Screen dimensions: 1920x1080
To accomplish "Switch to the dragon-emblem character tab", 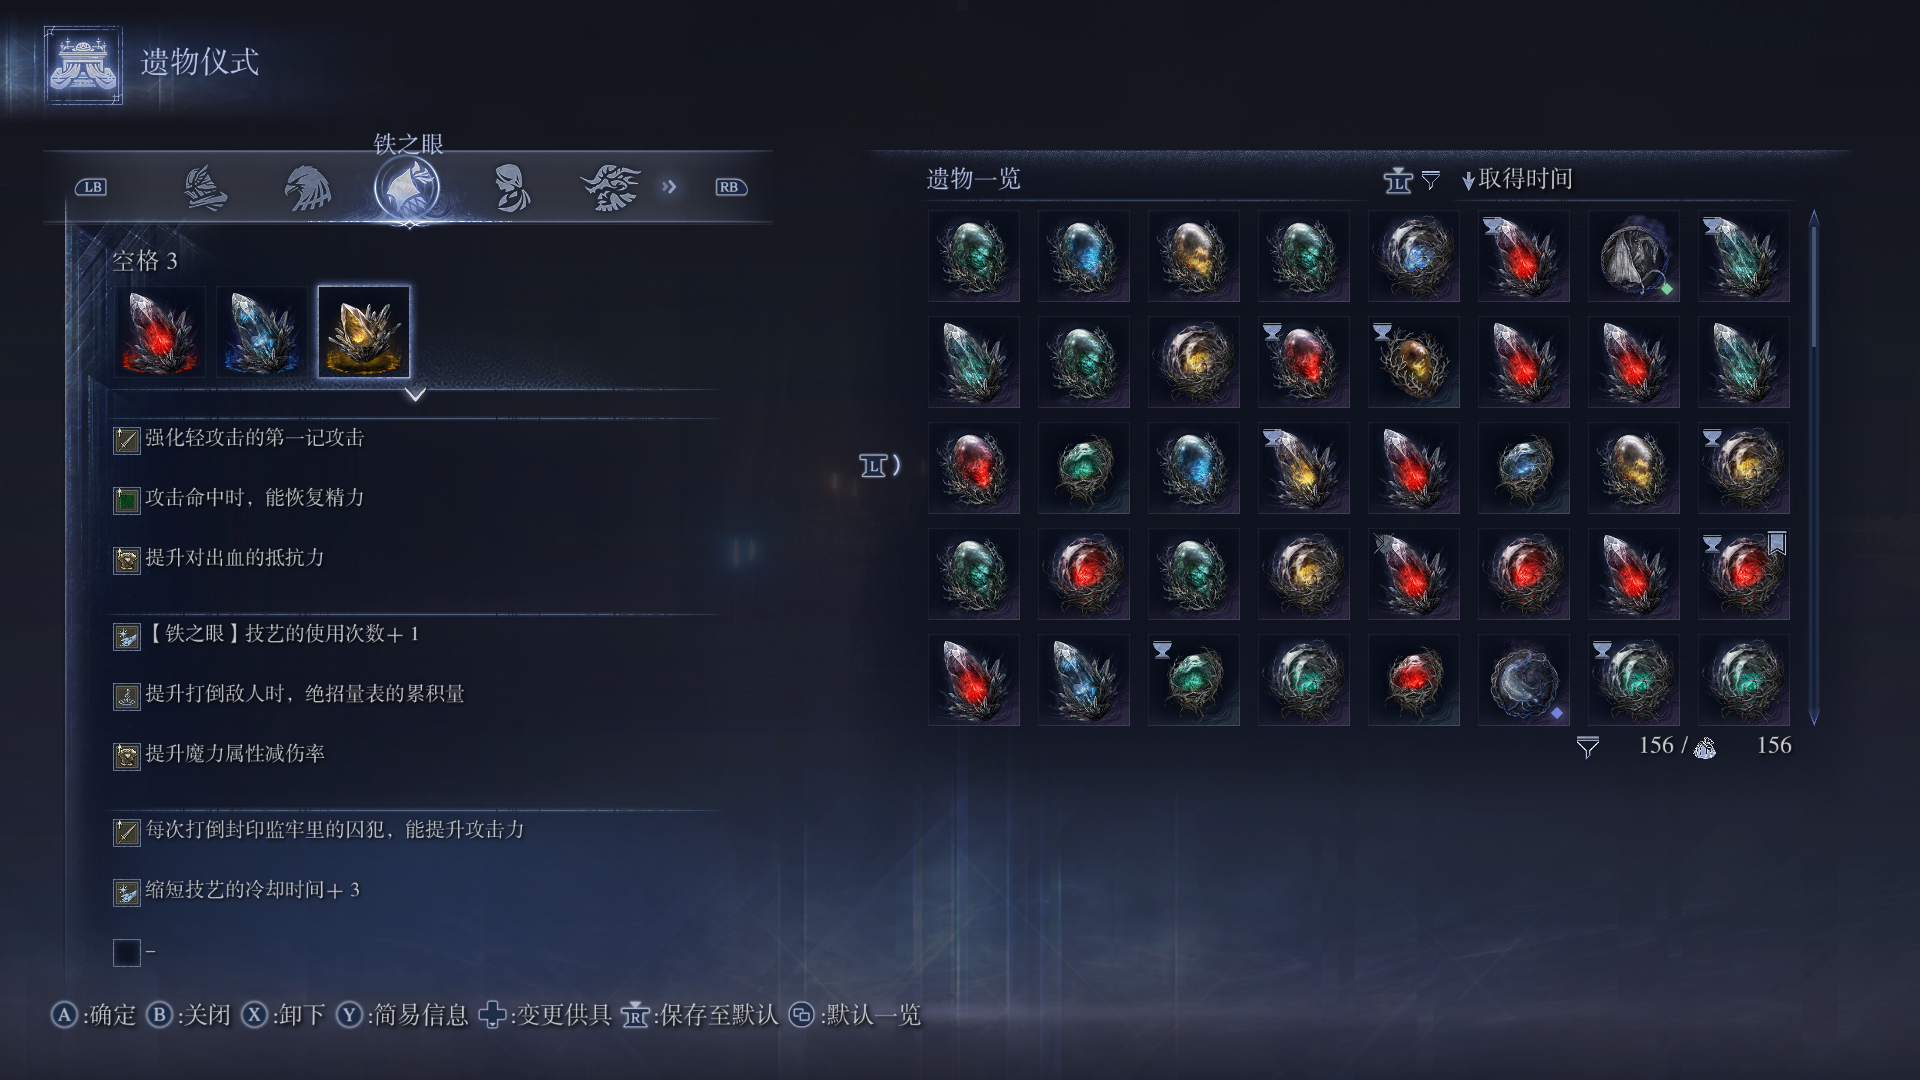I will click(x=610, y=188).
